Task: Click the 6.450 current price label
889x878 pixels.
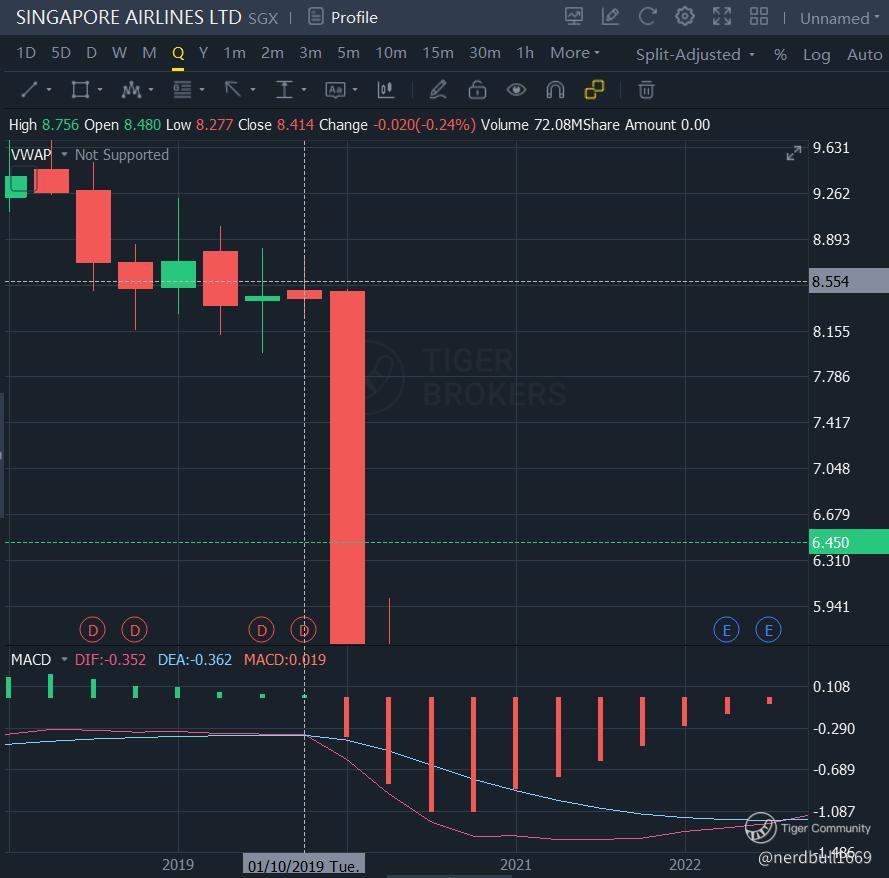Action: (x=848, y=542)
